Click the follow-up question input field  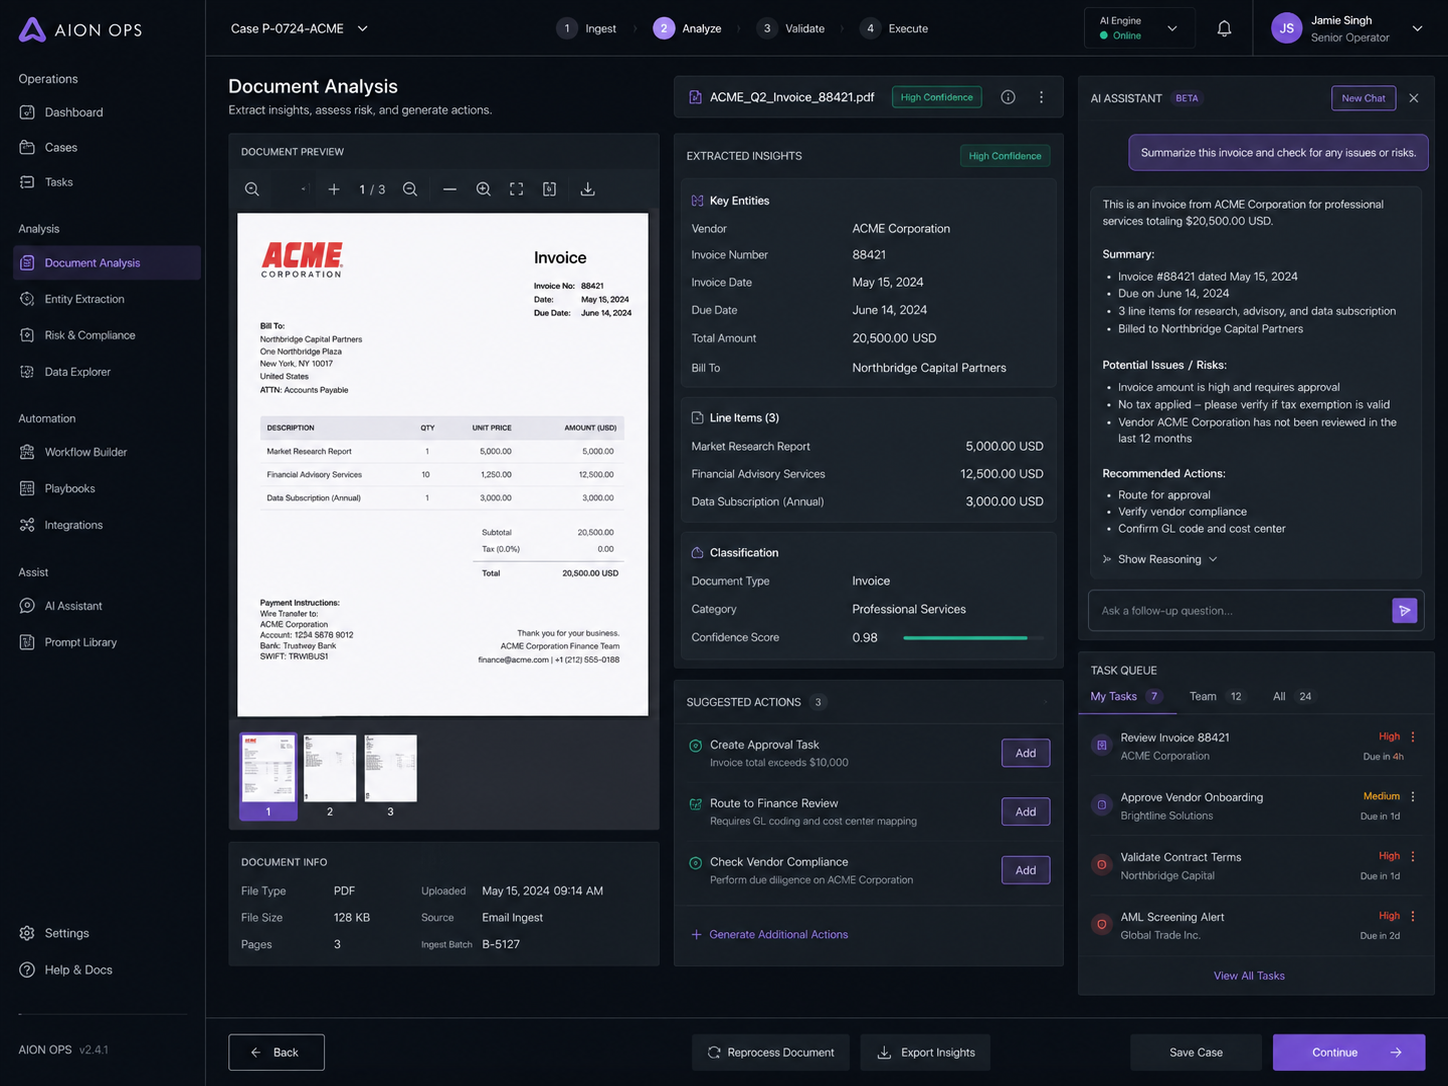[1239, 610]
